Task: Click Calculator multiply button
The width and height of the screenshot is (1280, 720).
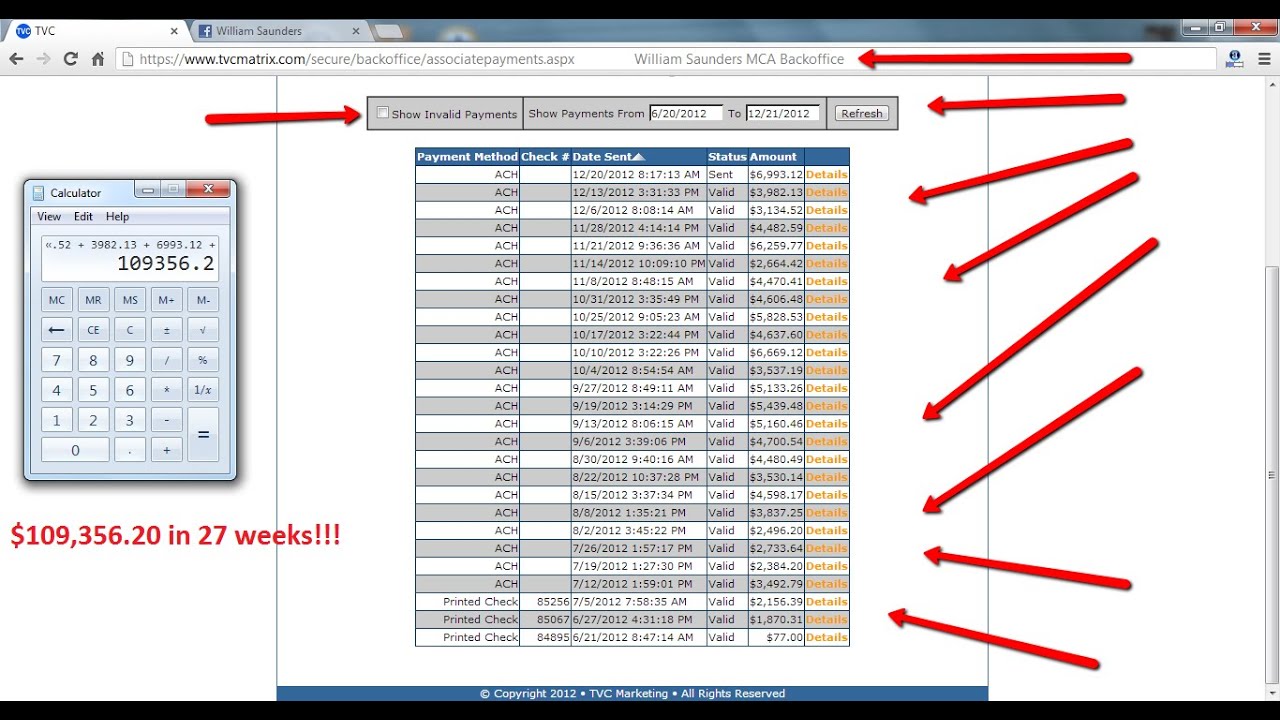Action: 166,390
